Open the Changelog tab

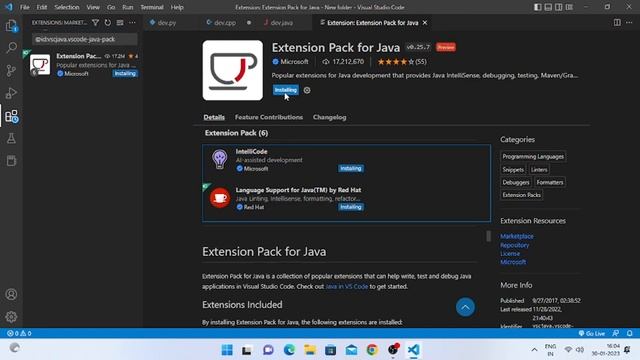(329, 117)
